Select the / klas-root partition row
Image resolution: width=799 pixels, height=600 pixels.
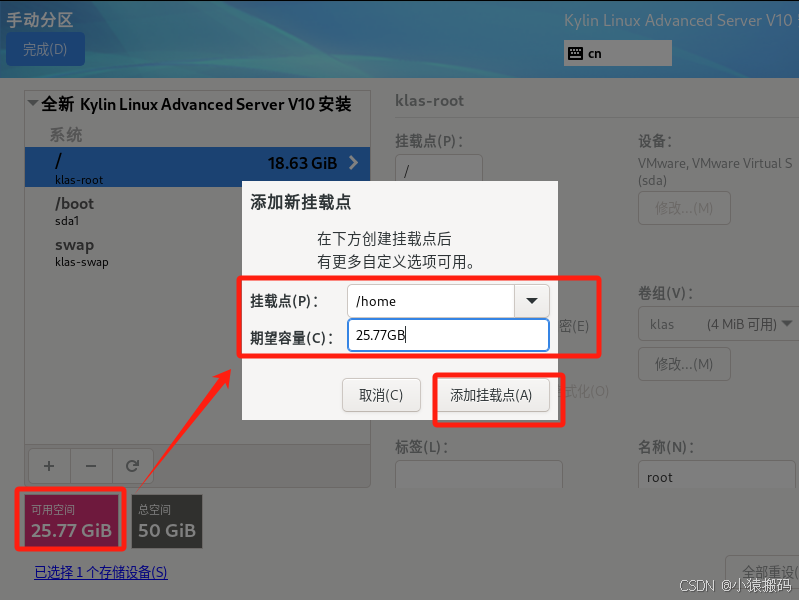197,167
